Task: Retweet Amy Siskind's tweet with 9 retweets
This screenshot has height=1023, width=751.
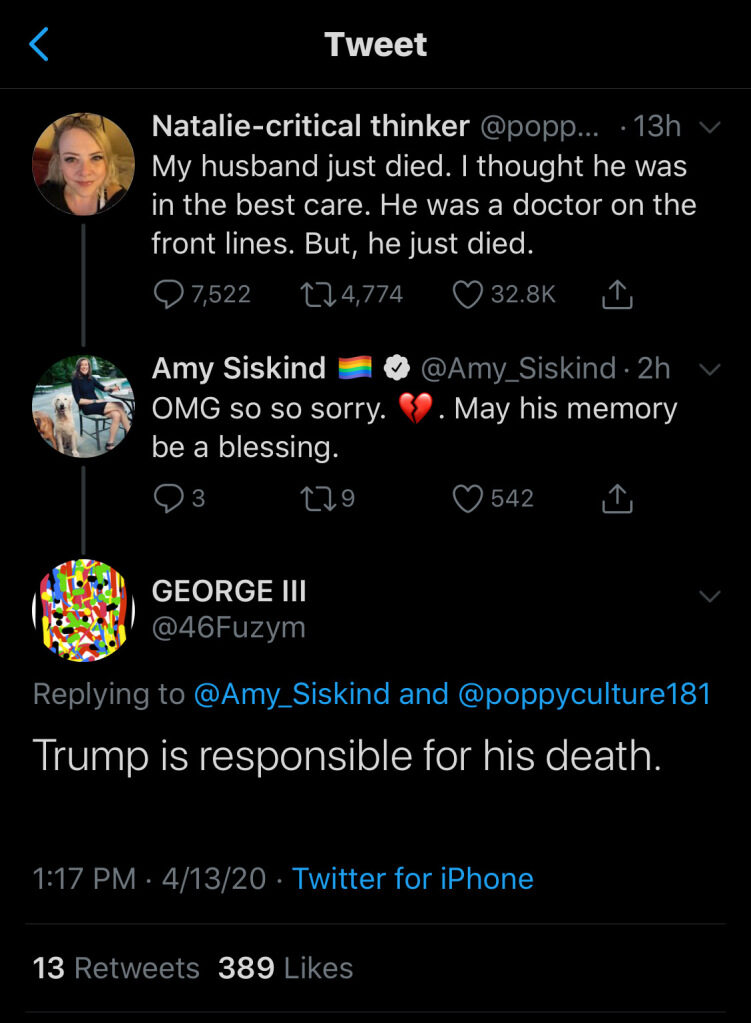Action: [314, 498]
